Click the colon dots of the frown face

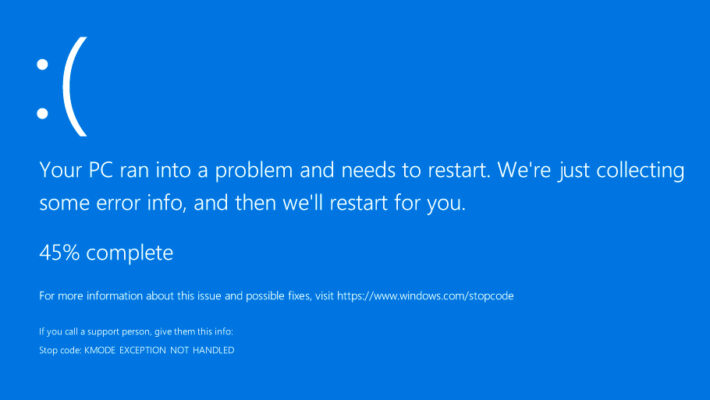click(43, 86)
